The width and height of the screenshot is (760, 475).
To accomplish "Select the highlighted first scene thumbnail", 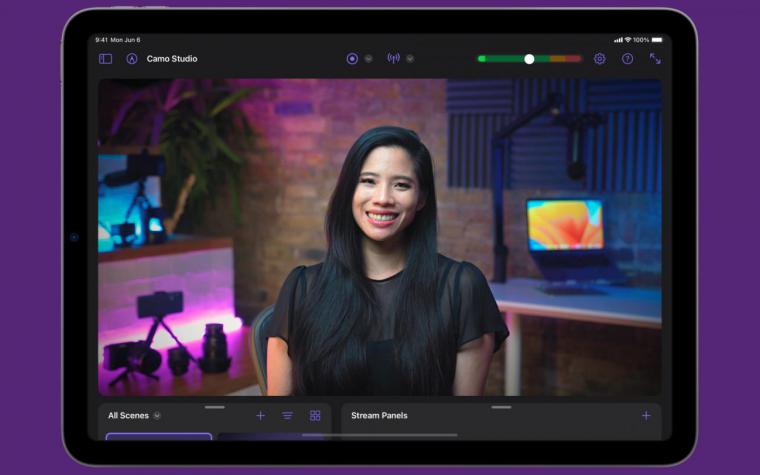I will click(x=159, y=436).
